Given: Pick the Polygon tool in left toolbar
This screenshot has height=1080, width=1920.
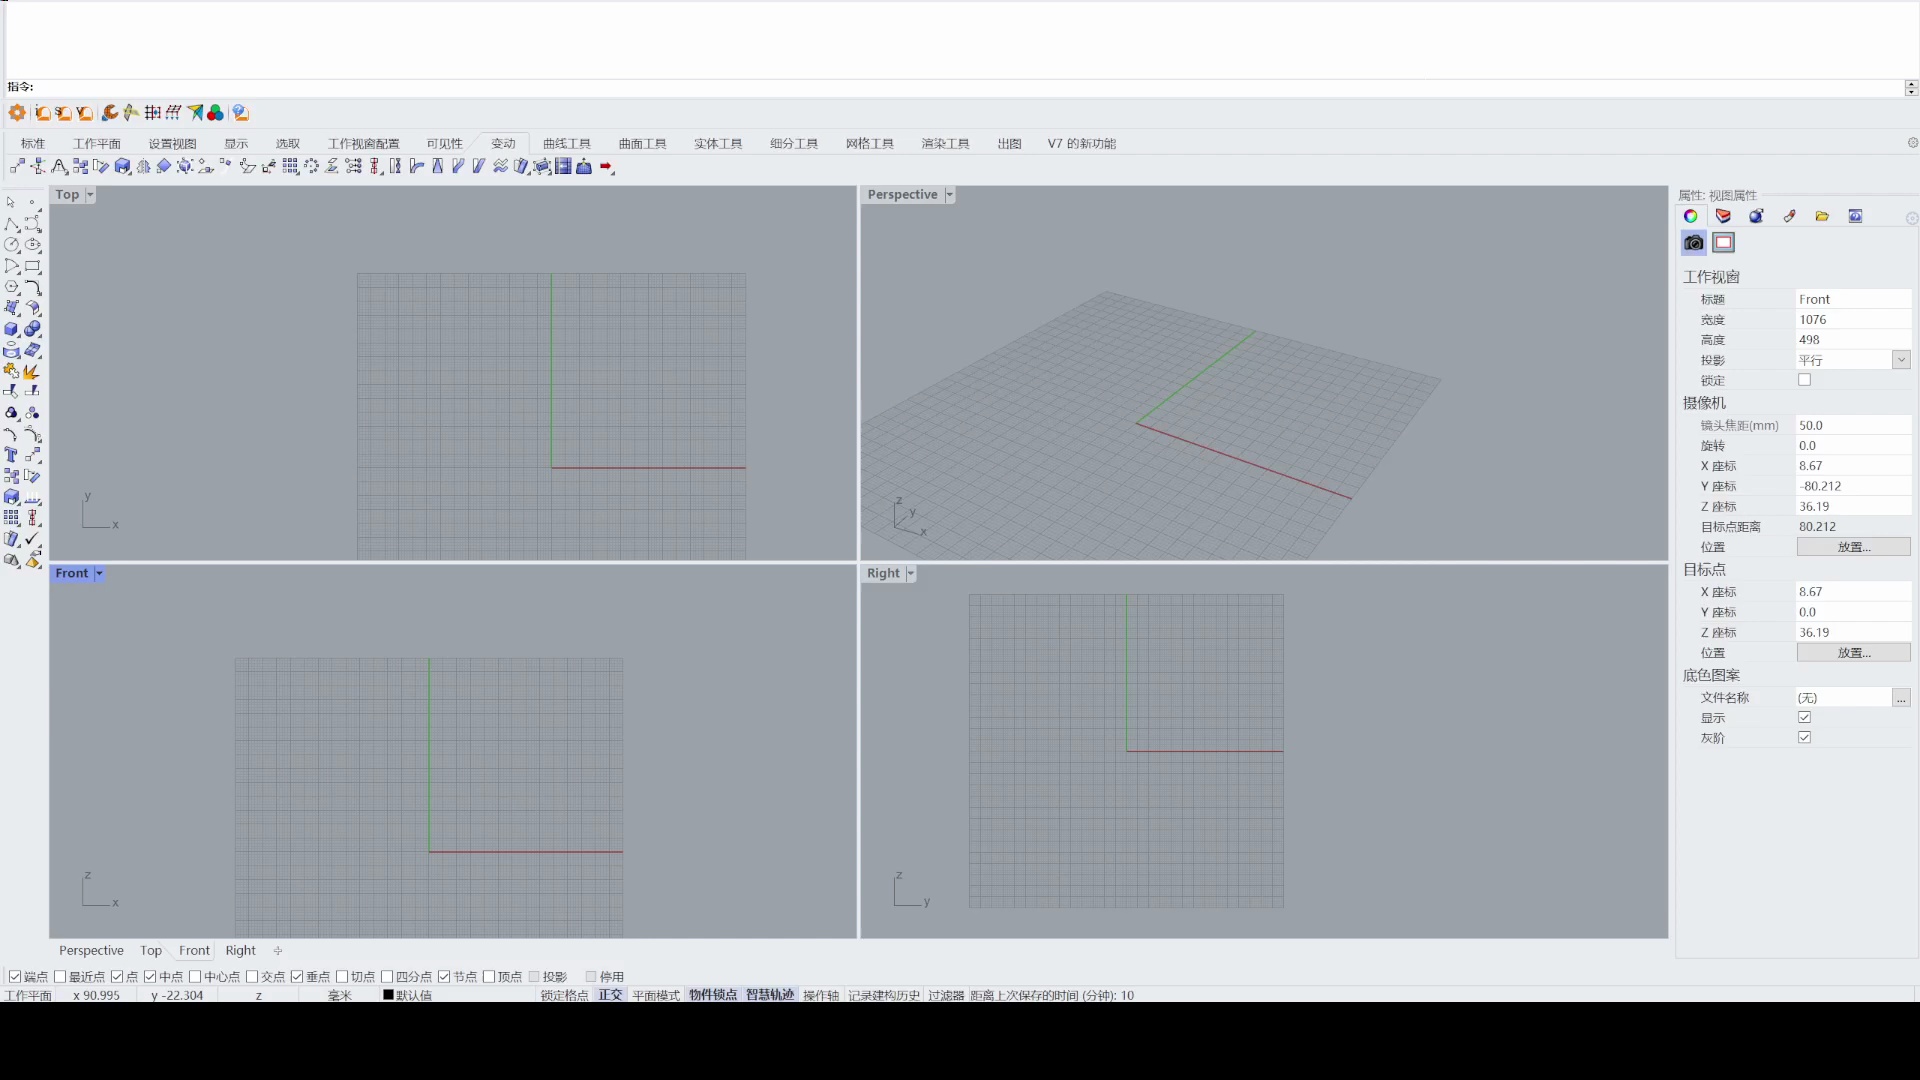Looking at the screenshot, I should pyautogui.click(x=11, y=287).
